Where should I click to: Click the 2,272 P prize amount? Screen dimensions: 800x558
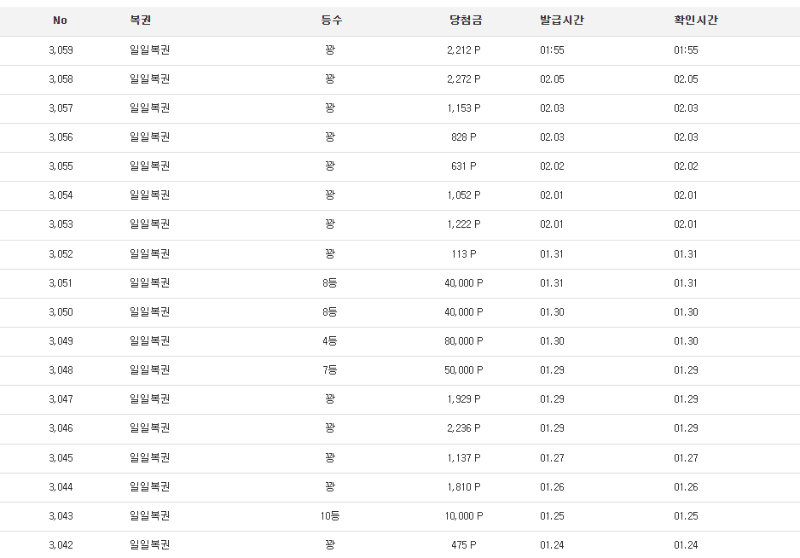(464, 79)
